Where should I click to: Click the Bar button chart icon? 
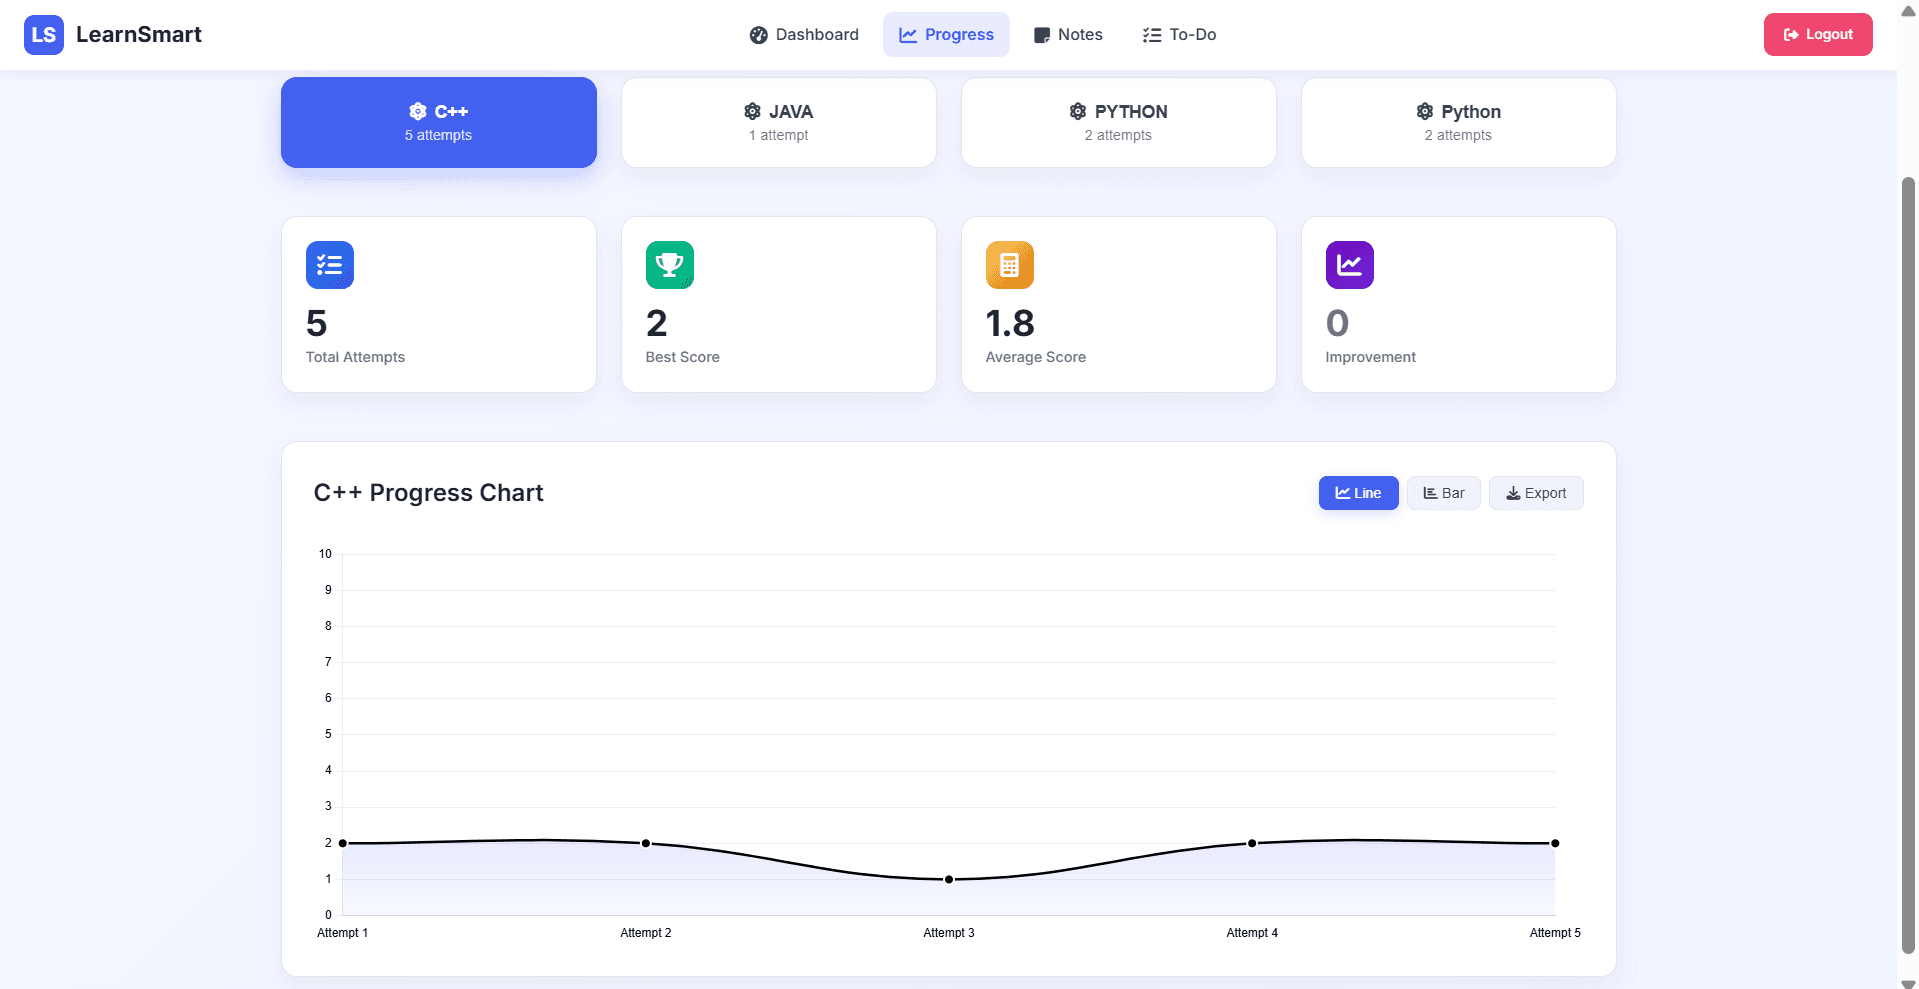pos(1431,493)
